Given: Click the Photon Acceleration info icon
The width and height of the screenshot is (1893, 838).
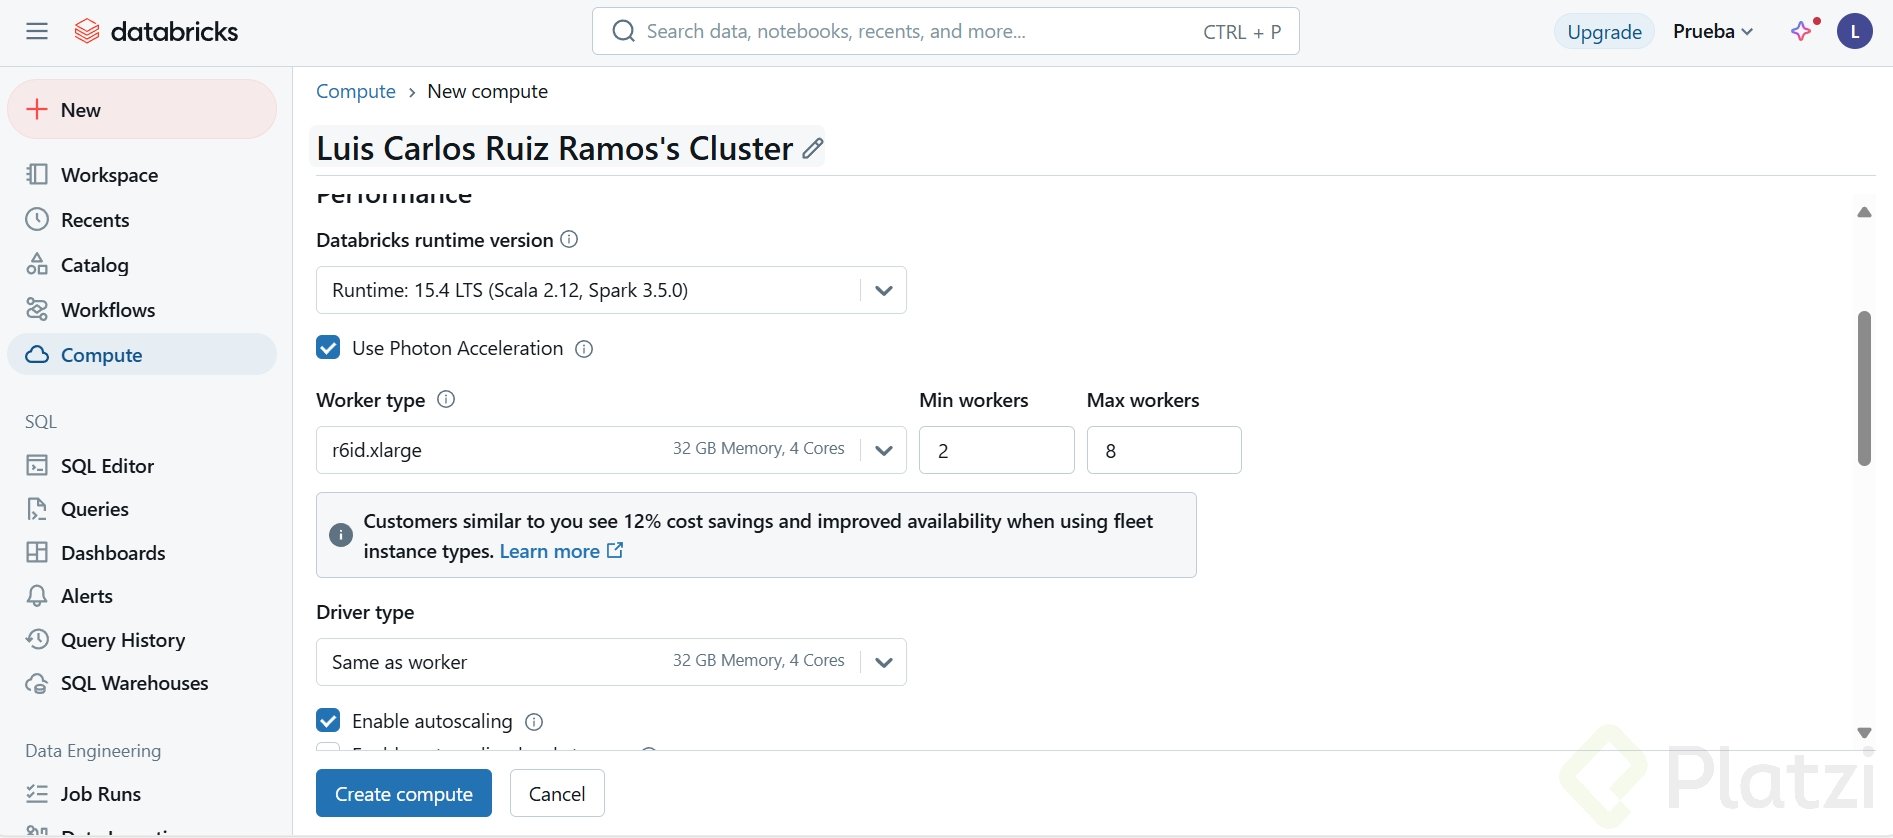Looking at the screenshot, I should (585, 349).
